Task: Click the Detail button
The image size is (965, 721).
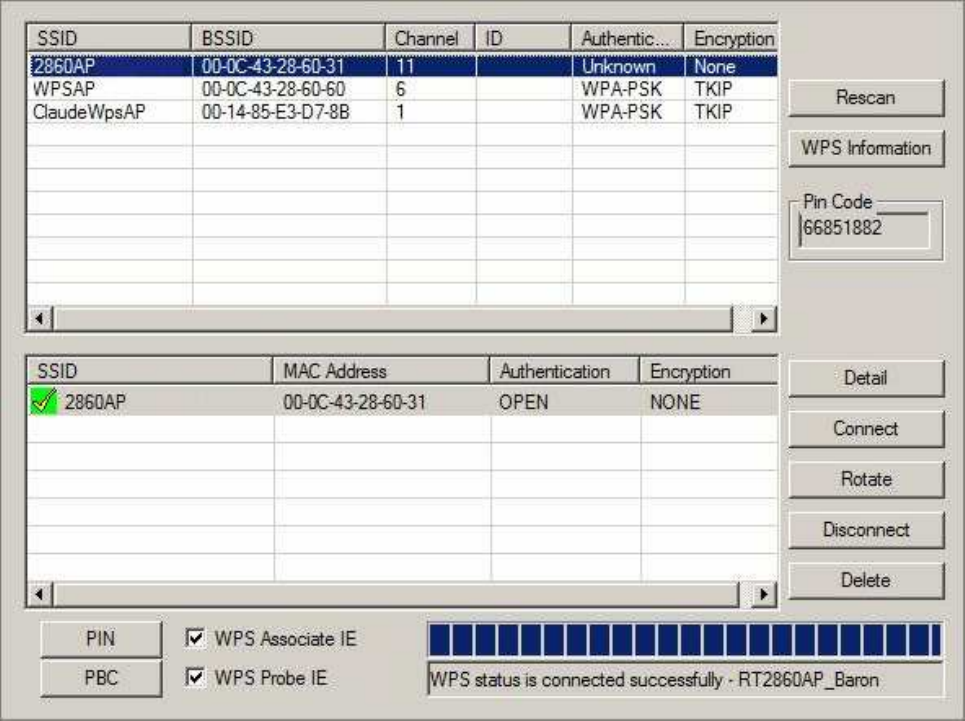Action: click(x=865, y=378)
